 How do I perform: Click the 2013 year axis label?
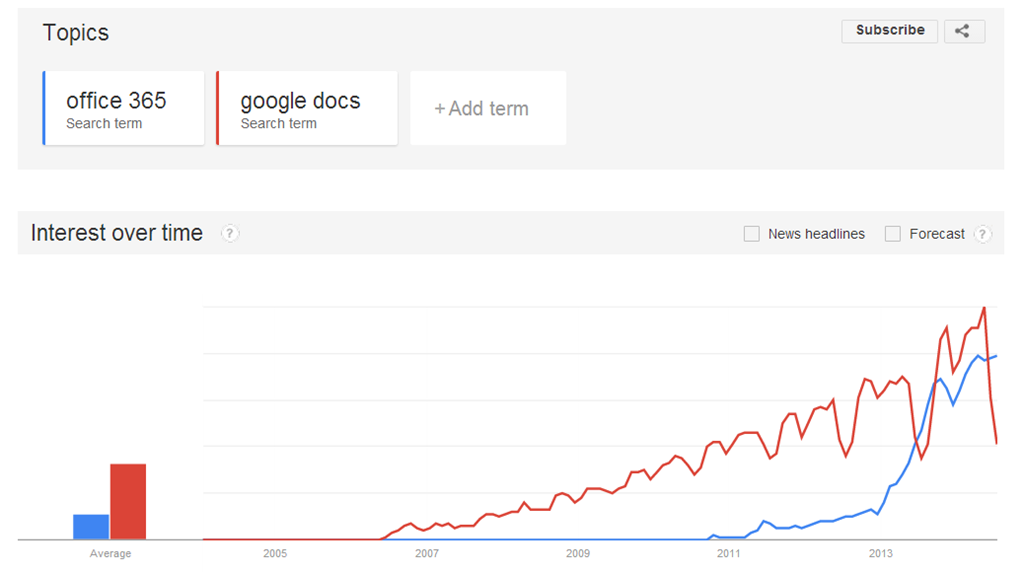881,553
